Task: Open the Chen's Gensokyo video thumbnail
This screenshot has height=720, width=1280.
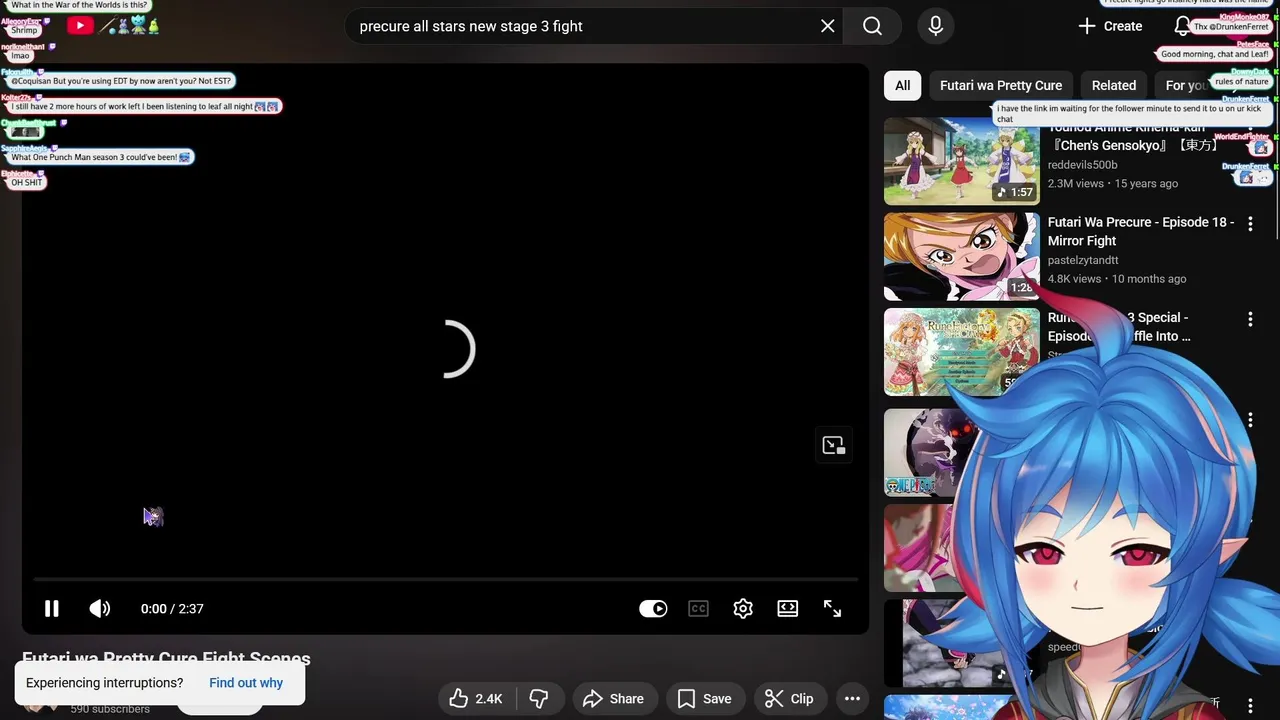Action: point(962,161)
